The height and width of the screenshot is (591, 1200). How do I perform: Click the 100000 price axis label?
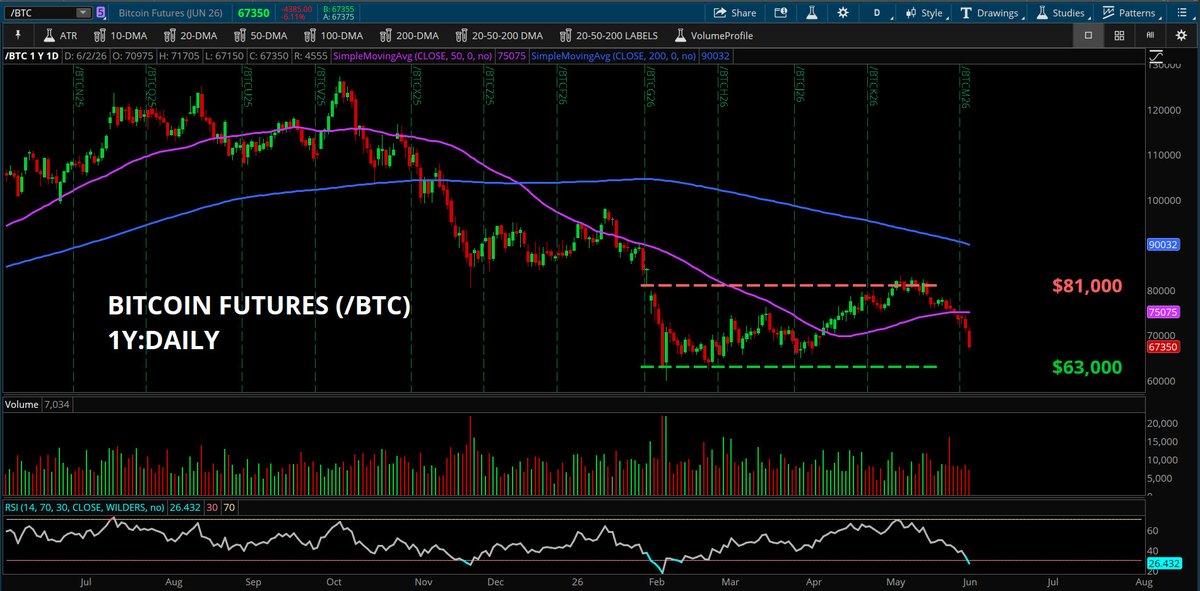(1165, 201)
